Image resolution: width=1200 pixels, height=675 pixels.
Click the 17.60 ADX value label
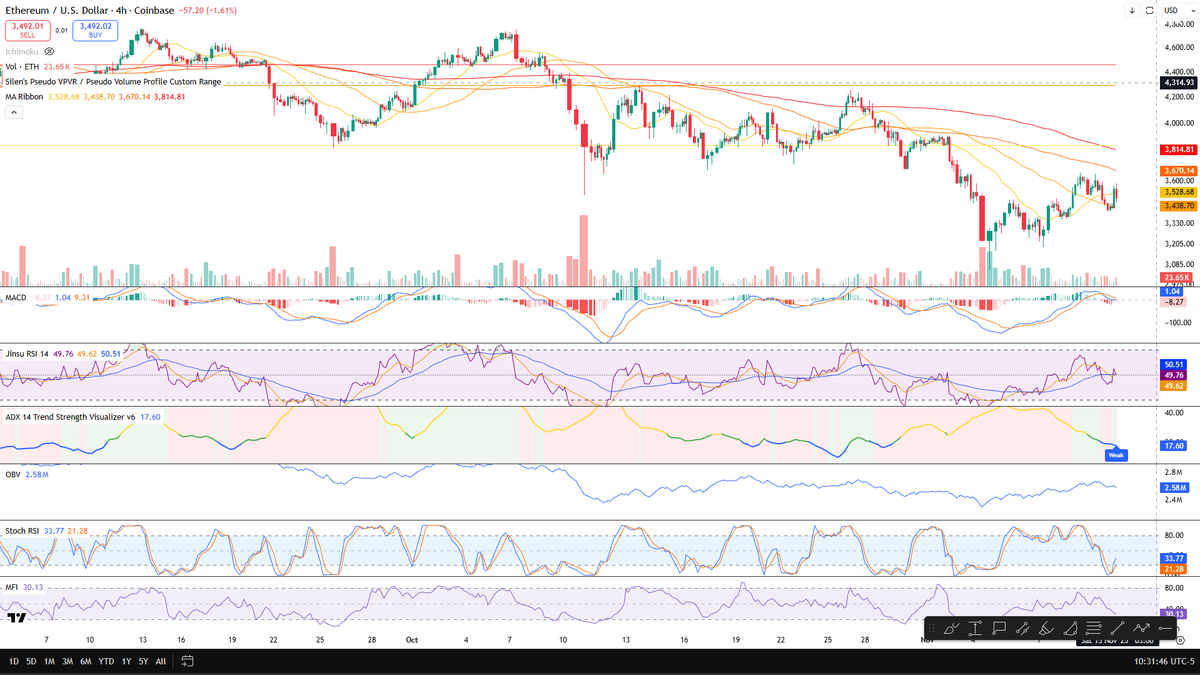pos(1173,445)
